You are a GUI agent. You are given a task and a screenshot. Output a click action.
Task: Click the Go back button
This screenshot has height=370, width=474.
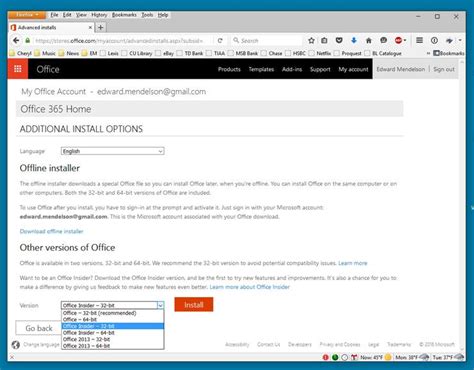38,328
